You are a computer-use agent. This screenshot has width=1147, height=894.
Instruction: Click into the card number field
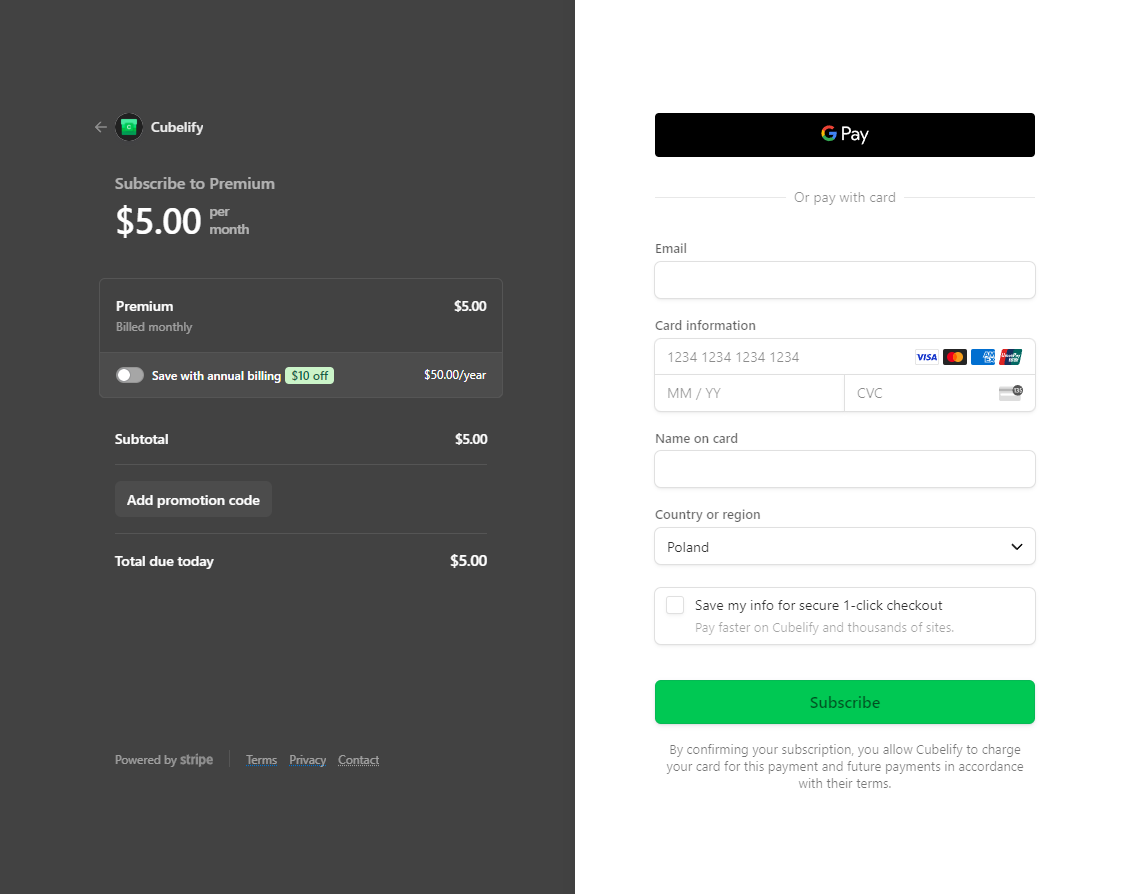pyautogui.click(x=780, y=357)
